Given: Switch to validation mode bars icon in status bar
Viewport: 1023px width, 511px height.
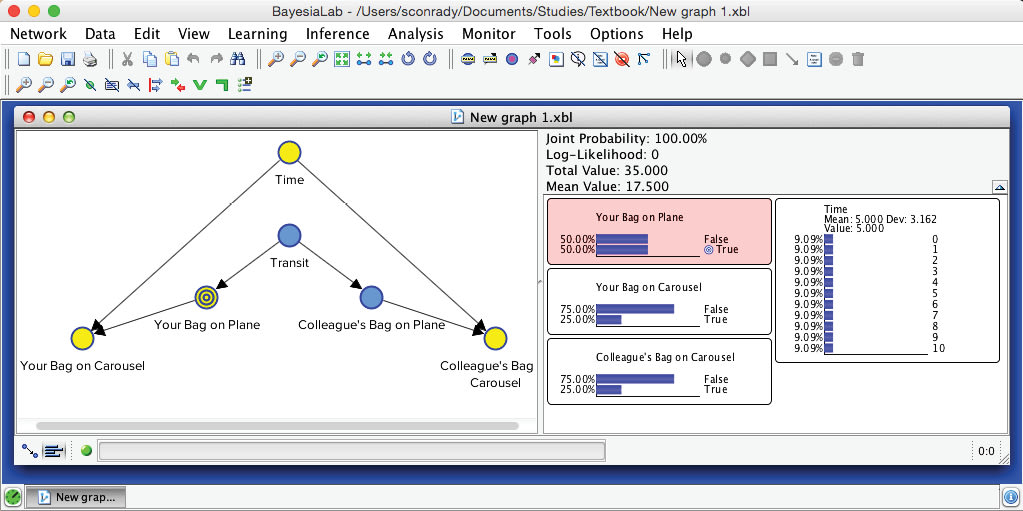Looking at the screenshot, I should pos(53,451).
